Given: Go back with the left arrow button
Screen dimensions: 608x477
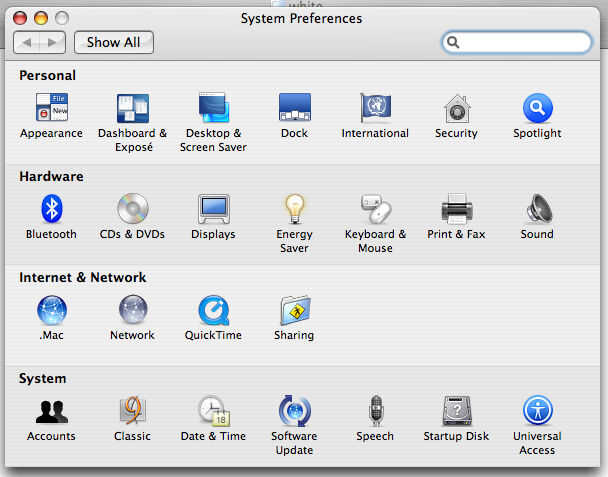Looking at the screenshot, I should 26,42.
